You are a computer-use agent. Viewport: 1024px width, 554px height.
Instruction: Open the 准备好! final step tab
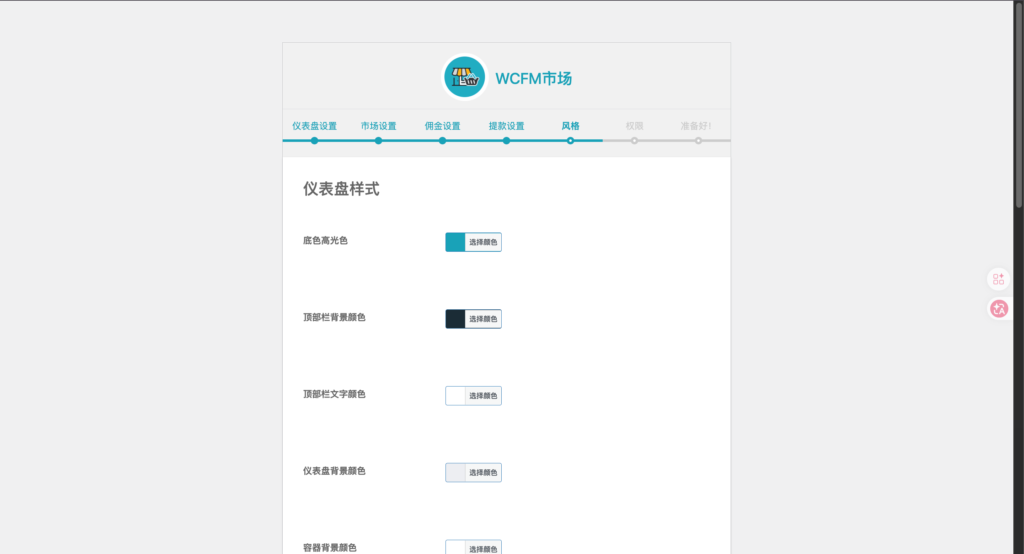point(696,126)
